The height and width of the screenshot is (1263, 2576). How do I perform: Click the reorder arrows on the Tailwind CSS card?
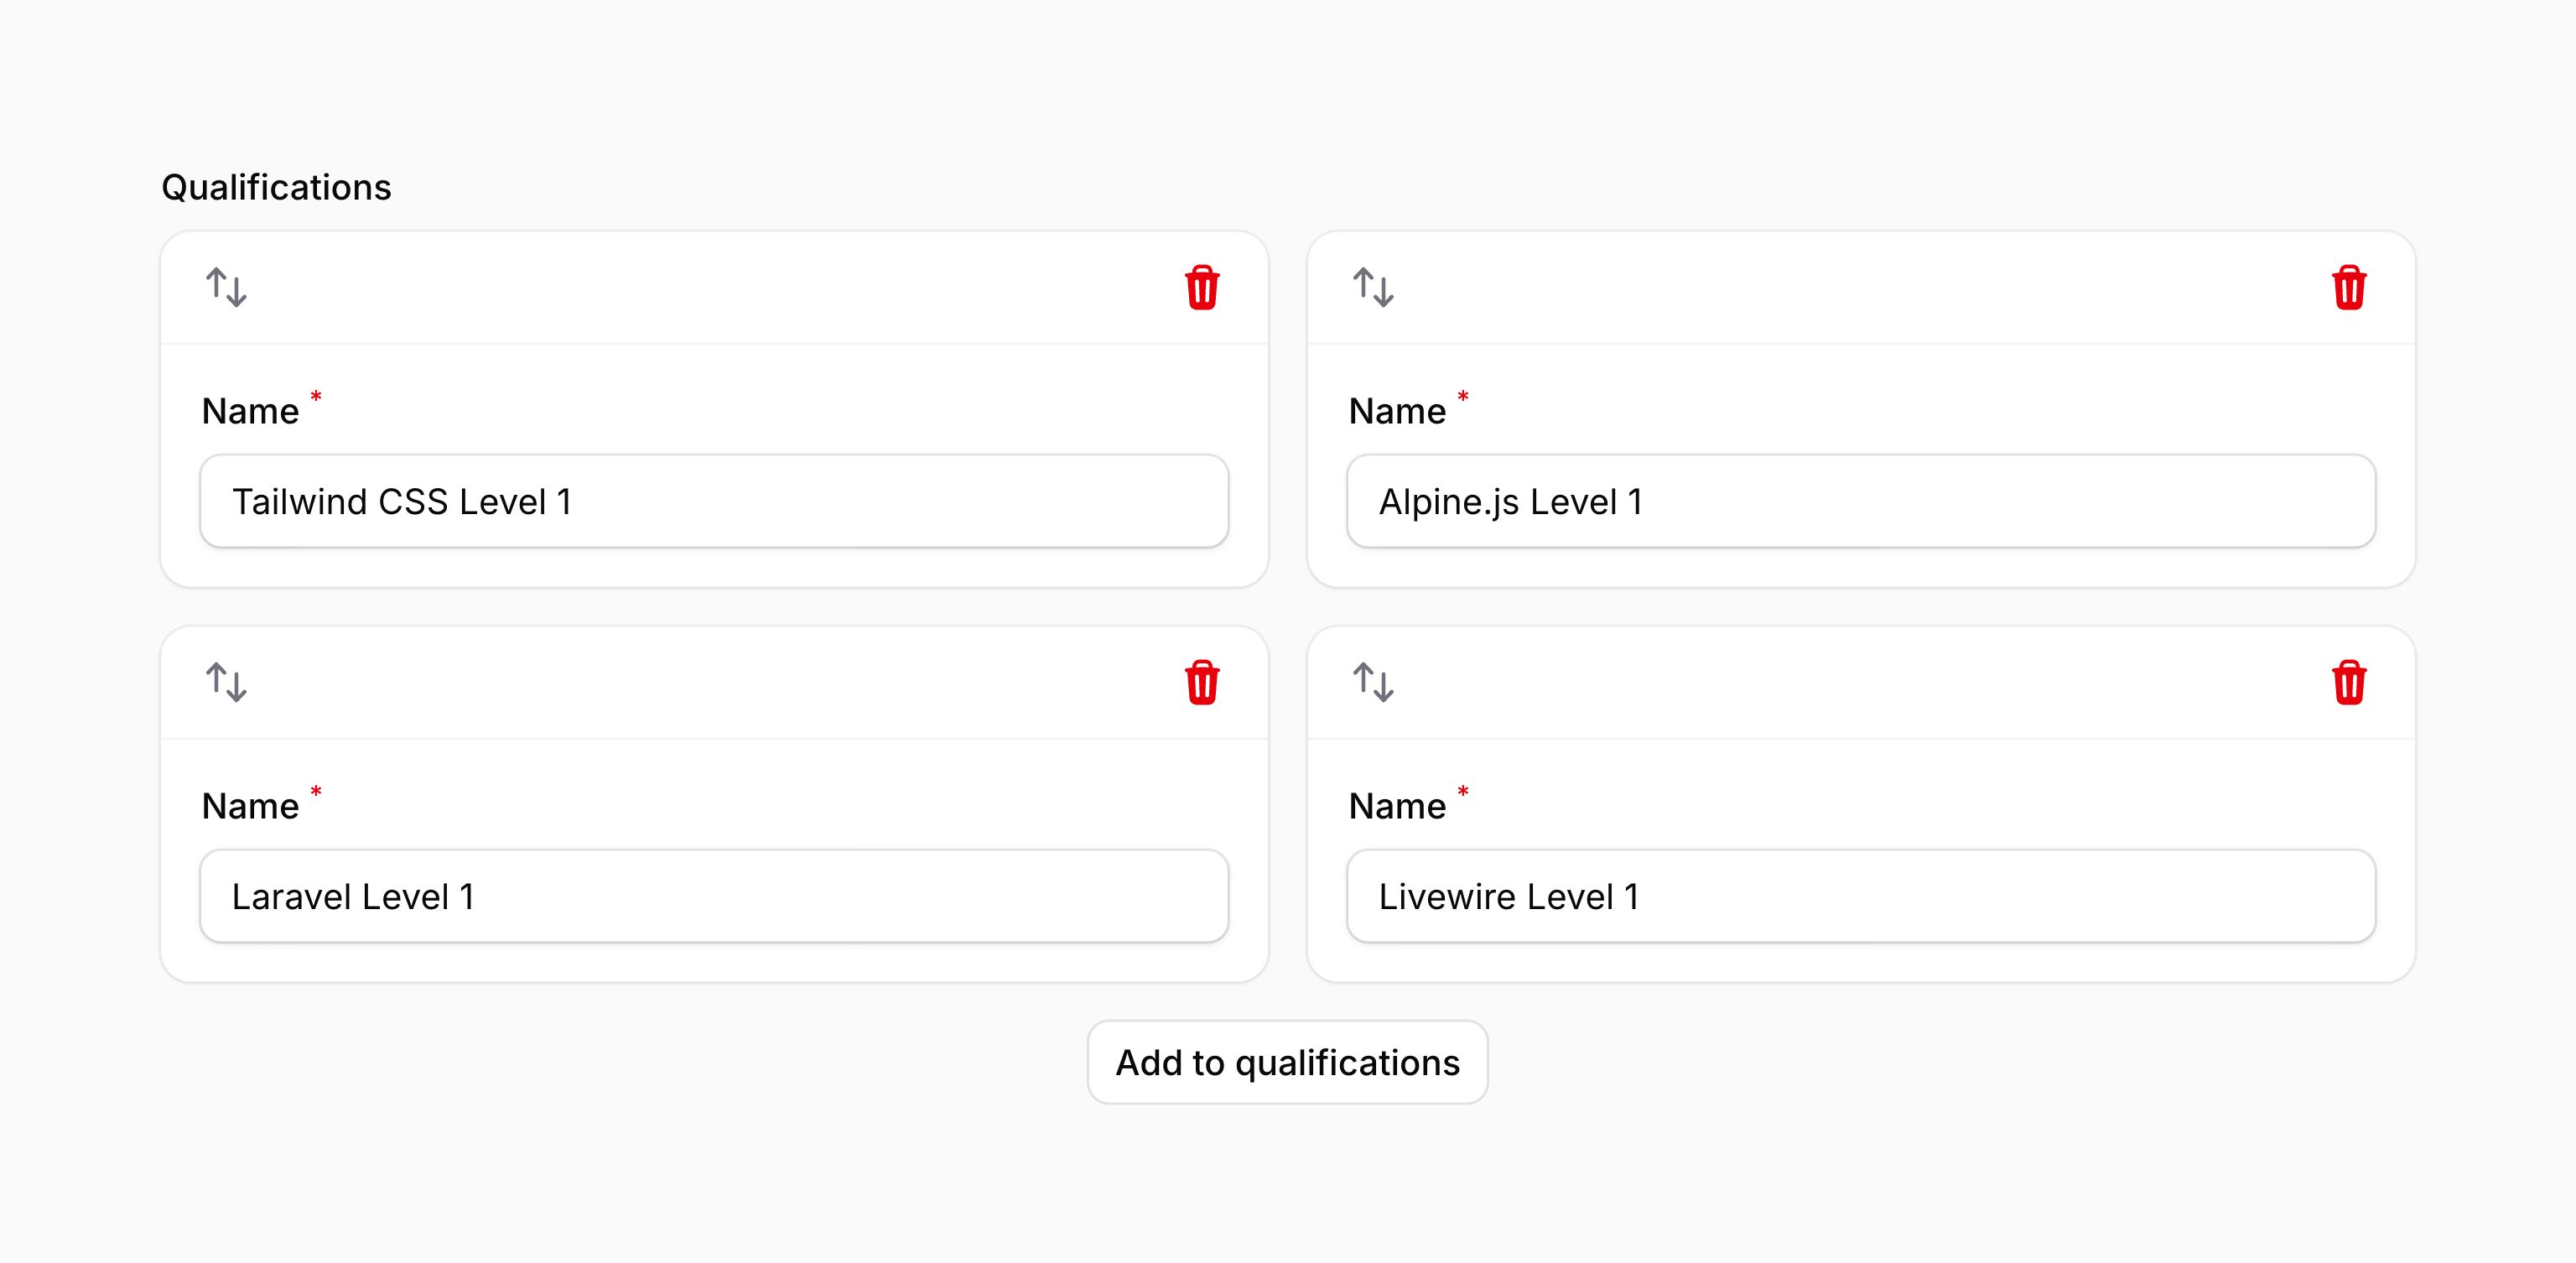coord(226,288)
